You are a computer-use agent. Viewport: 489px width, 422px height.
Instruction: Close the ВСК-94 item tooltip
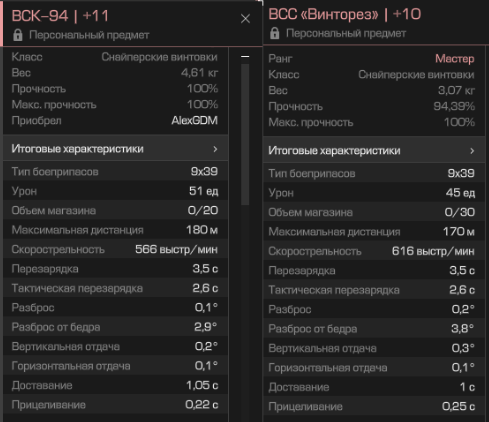[245, 19]
